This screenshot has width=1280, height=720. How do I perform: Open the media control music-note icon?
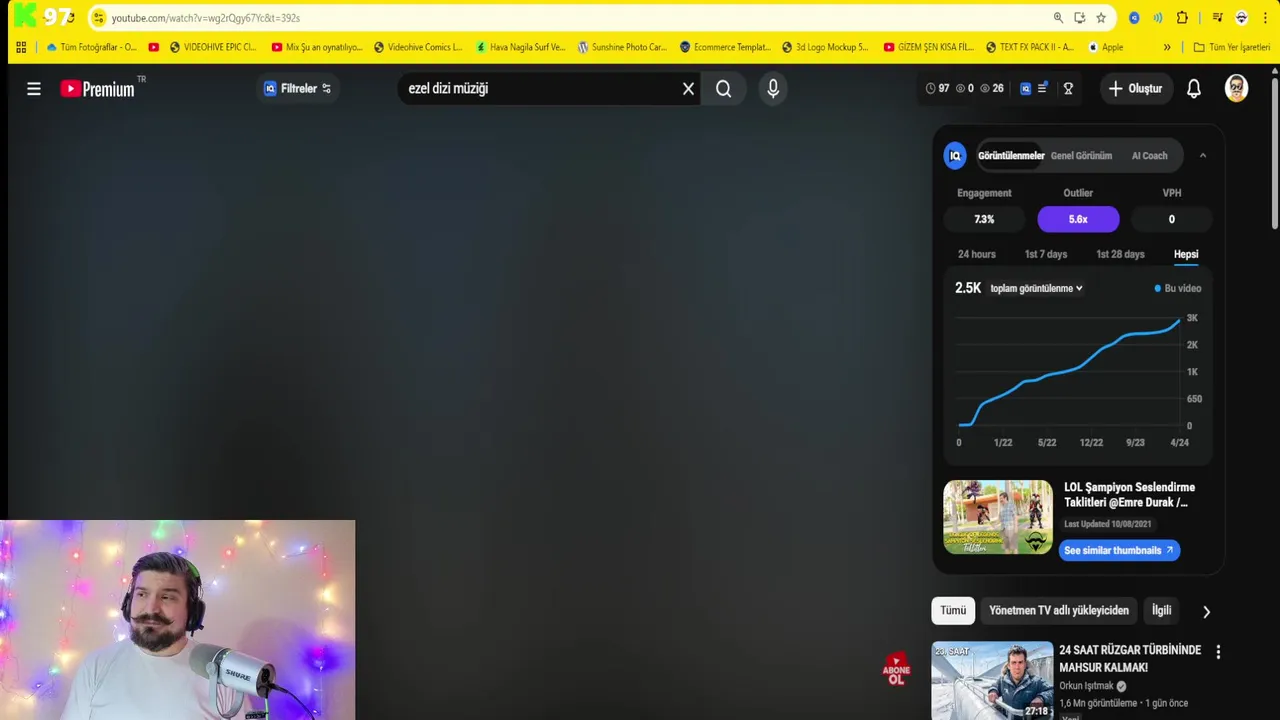pos(1217,18)
